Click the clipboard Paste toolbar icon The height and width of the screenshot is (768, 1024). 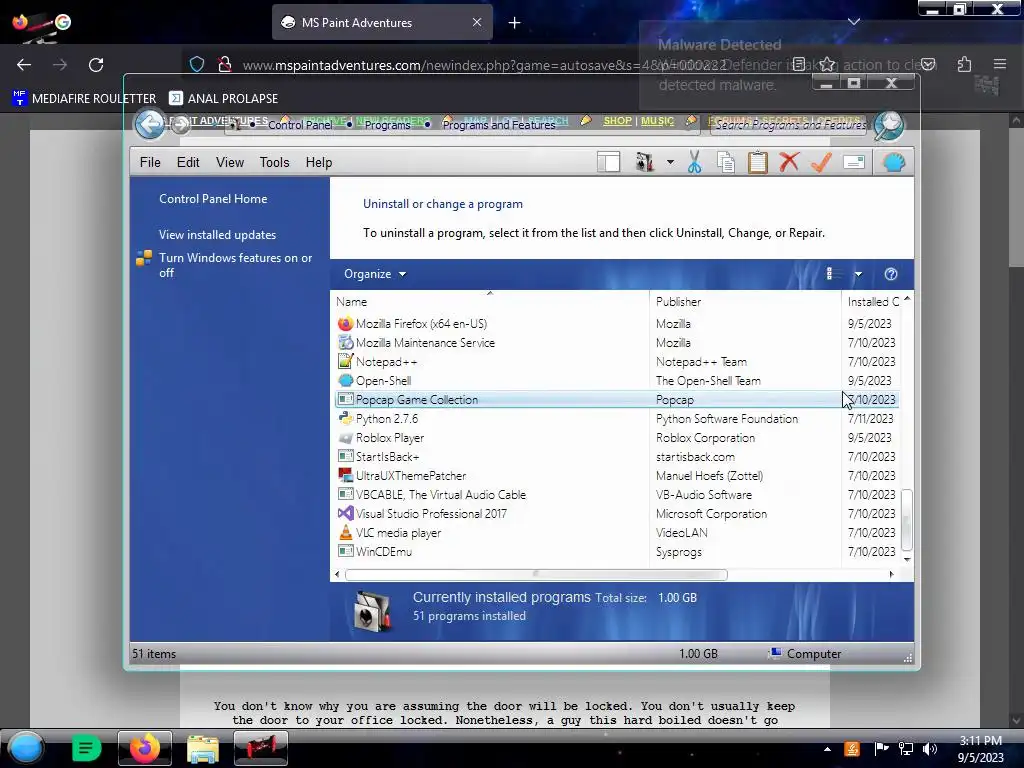pyautogui.click(x=758, y=162)
